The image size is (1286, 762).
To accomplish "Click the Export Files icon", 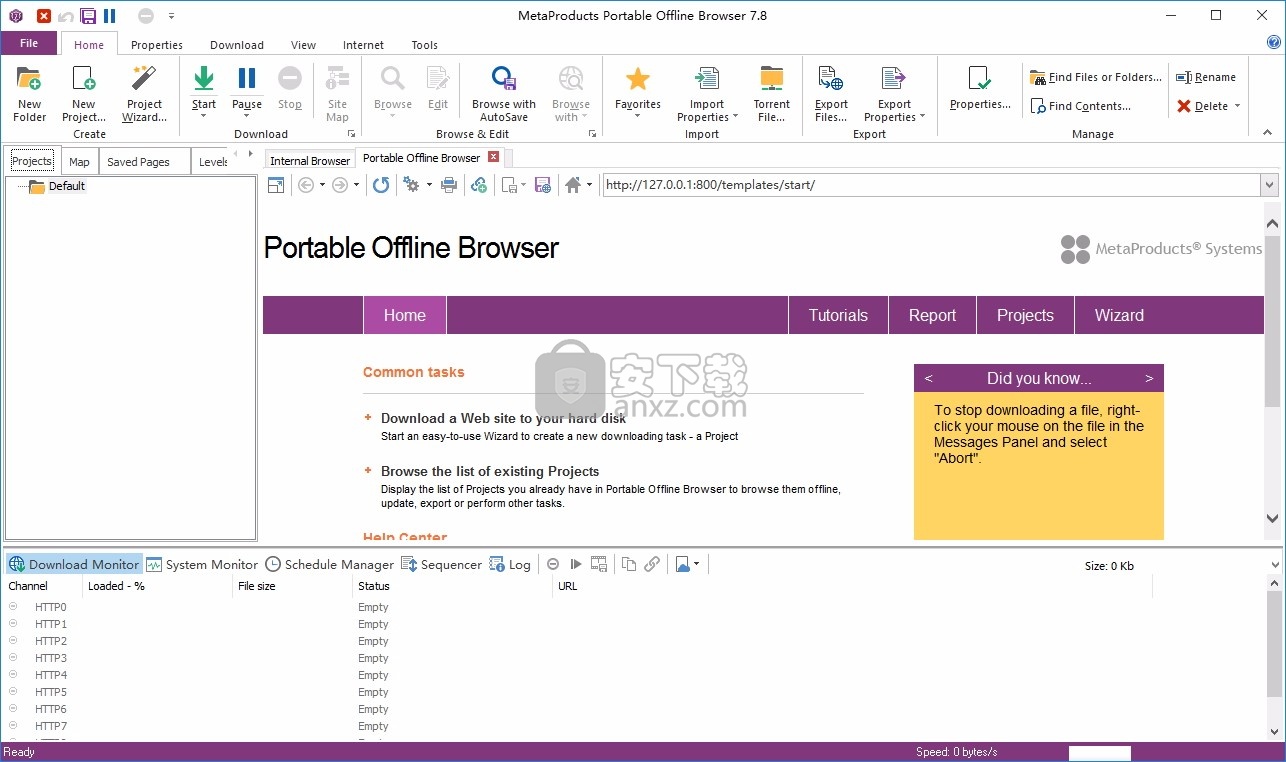I will pos(831,79).
